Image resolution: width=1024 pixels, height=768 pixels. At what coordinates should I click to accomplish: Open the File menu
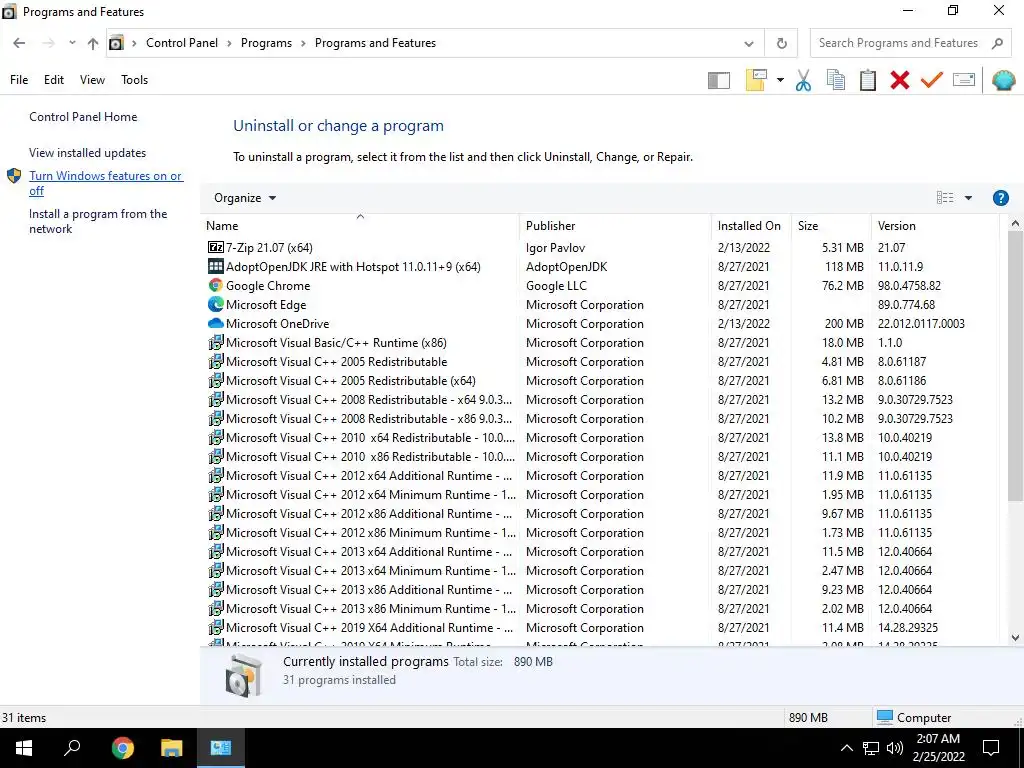[x=19, y=80]
